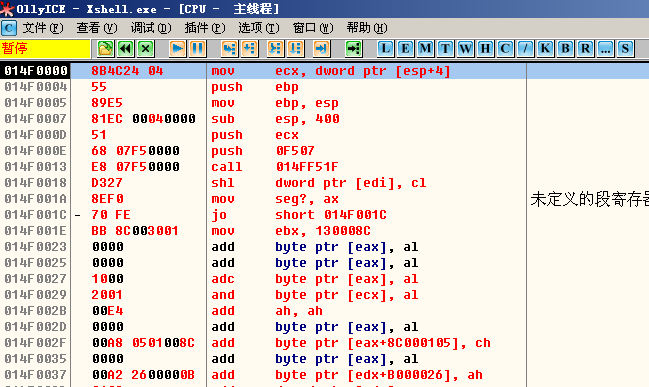Viewport: 649px width, 387px height.
Task: Click the 未定义的段寄存器 comment
Action: (589, 199)
